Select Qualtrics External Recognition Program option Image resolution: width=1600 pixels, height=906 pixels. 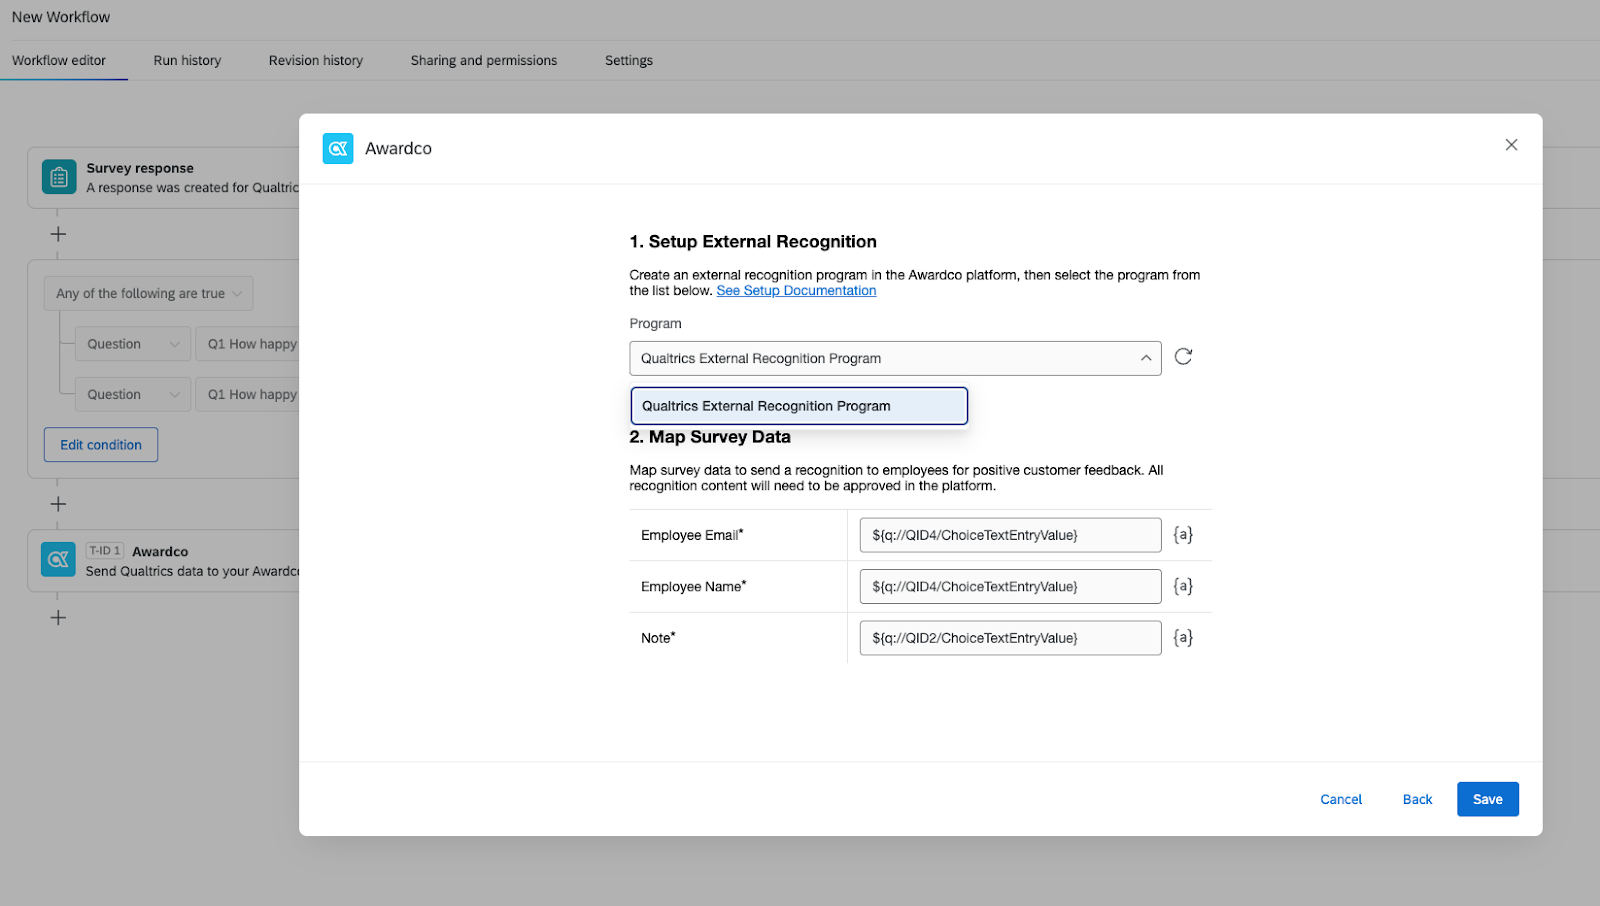(x=799, y=406)
